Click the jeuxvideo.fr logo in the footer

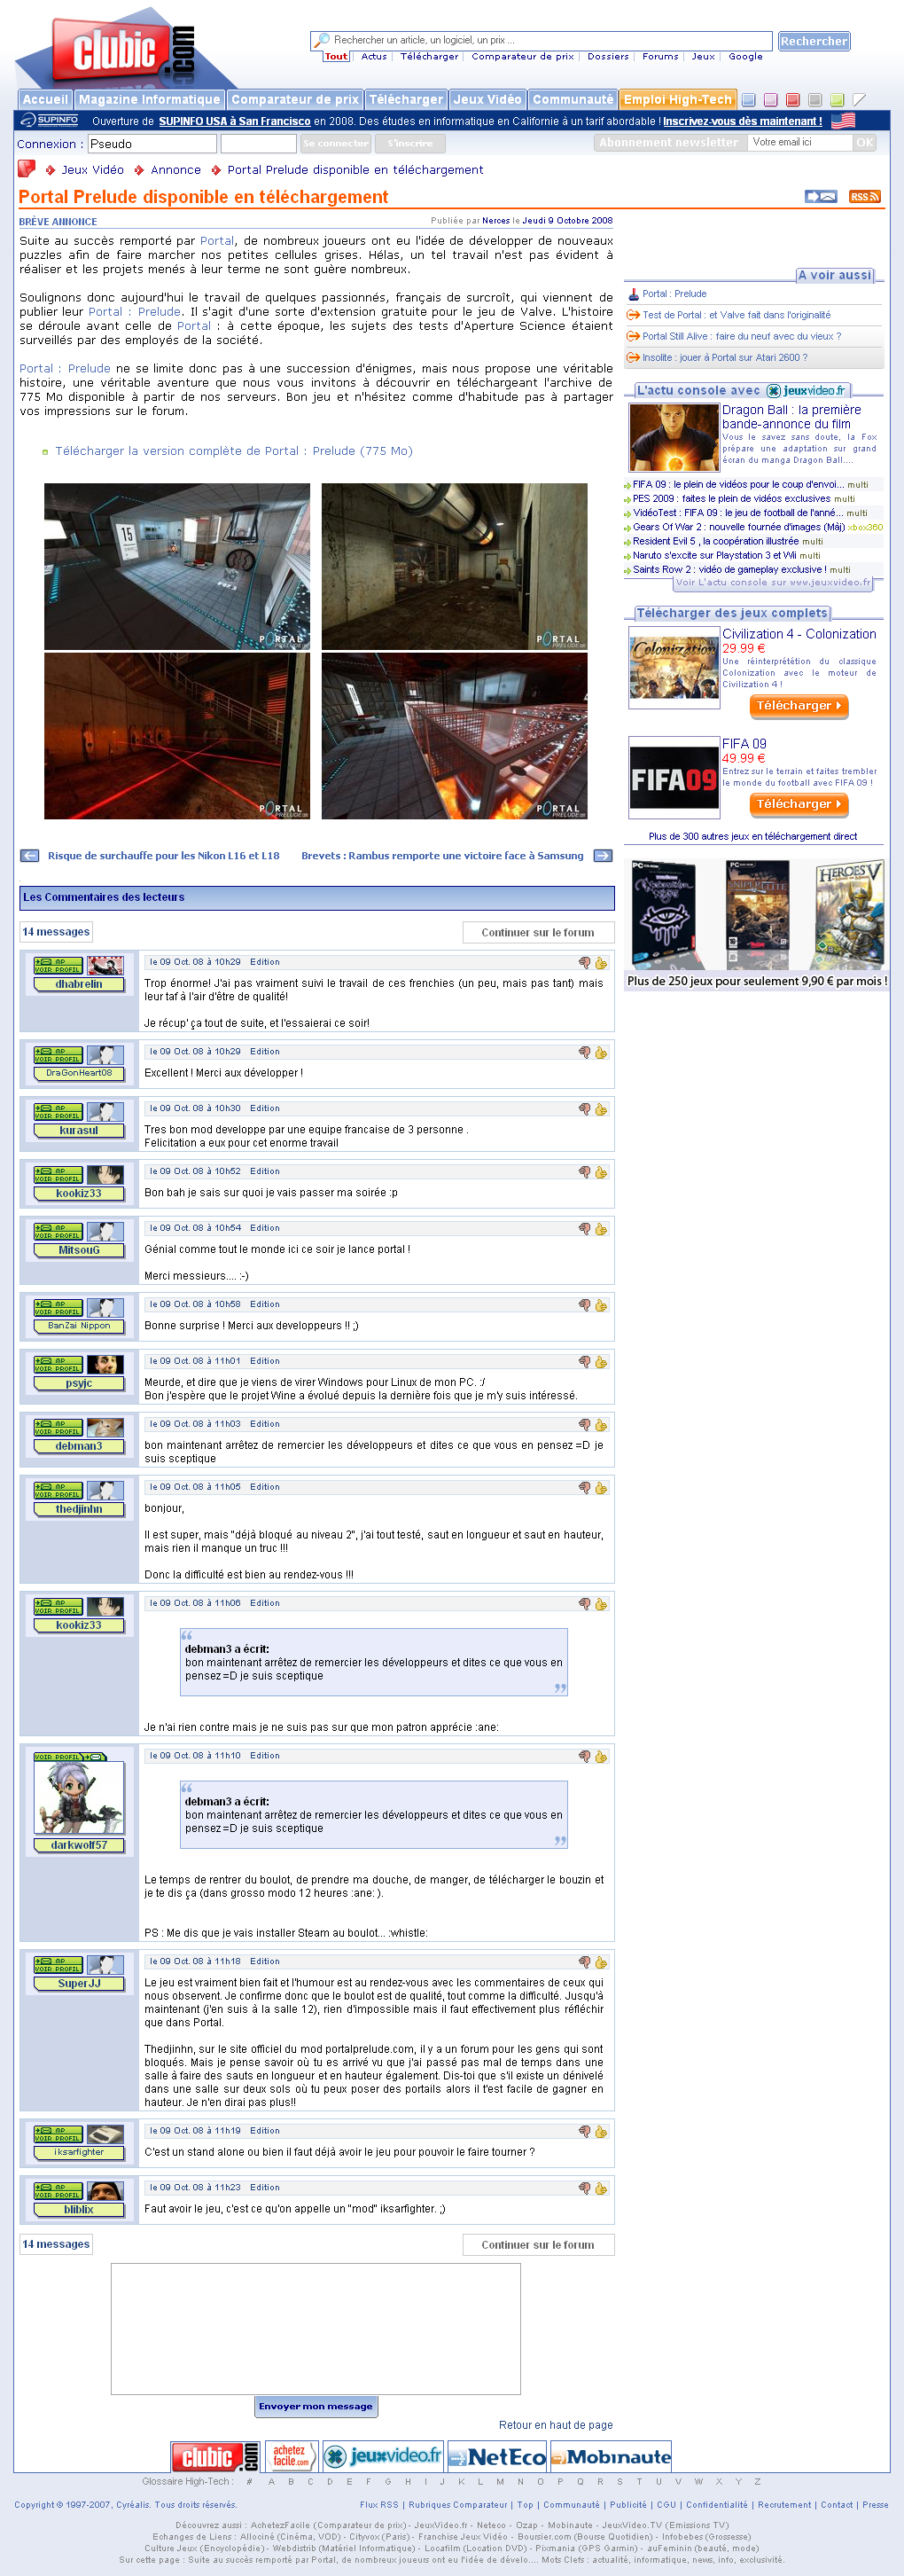pos(383,2456)
